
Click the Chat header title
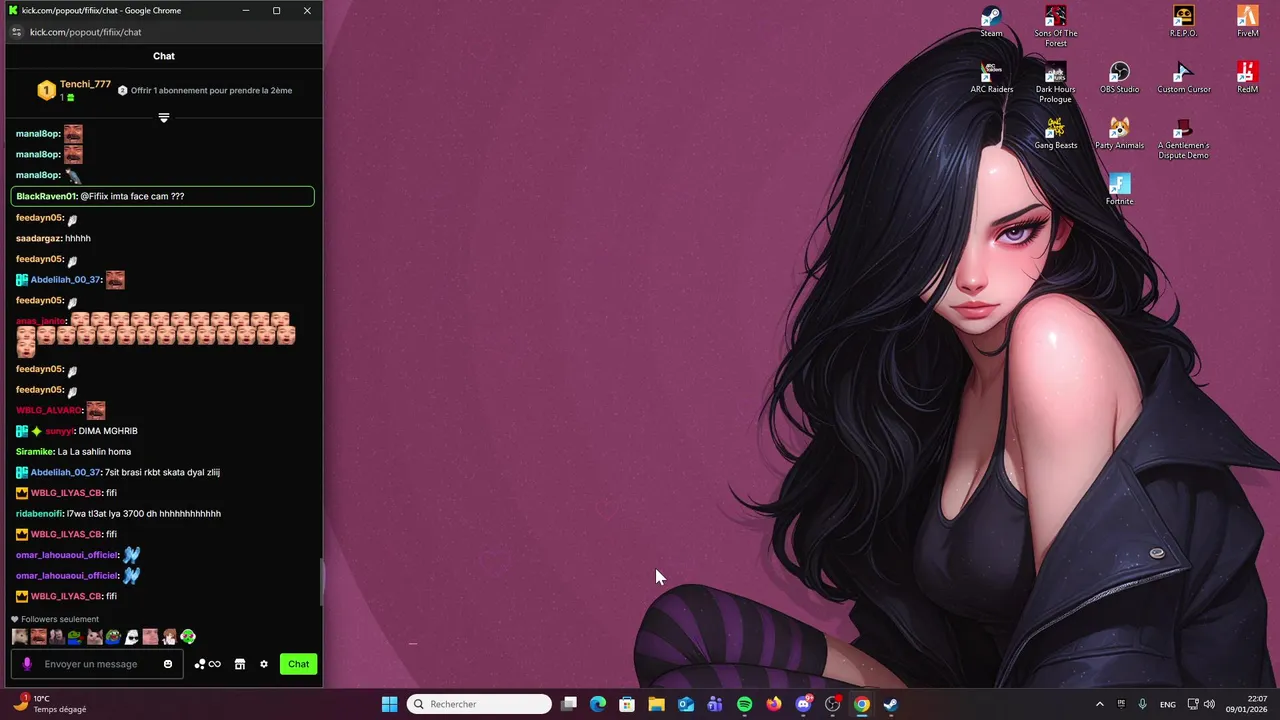pyautogui.click(x=164, y=56)
